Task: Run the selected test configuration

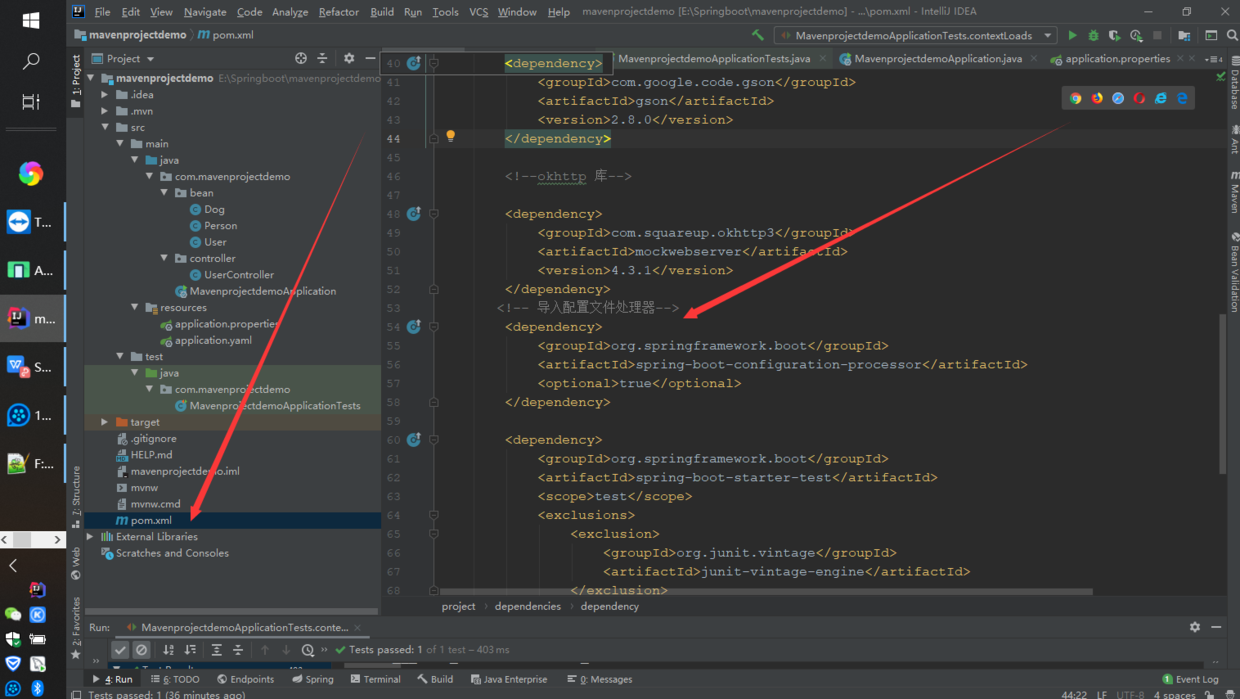Action: (1072, 36)
